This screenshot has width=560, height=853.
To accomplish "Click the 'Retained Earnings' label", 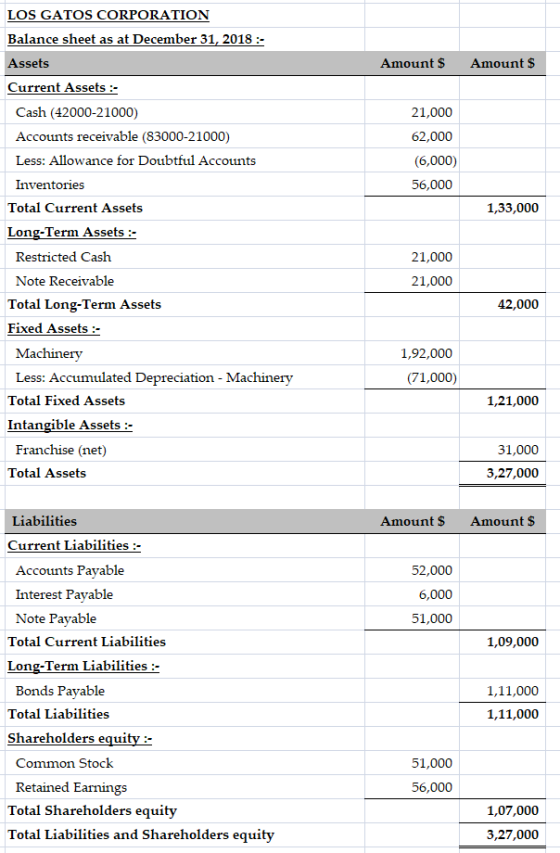I will 71,787.
